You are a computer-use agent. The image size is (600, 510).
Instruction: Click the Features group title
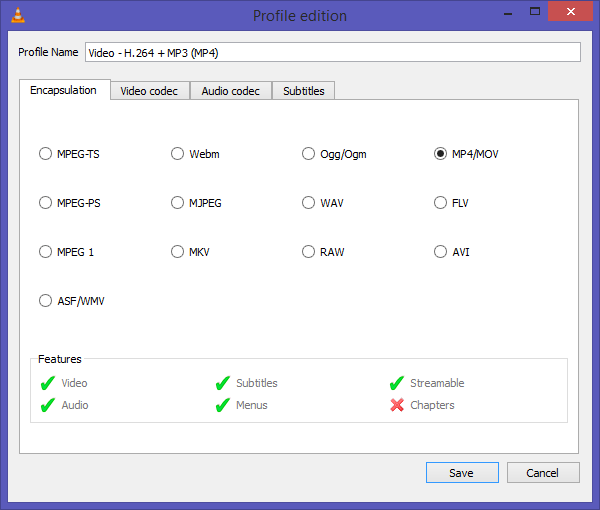60,359
